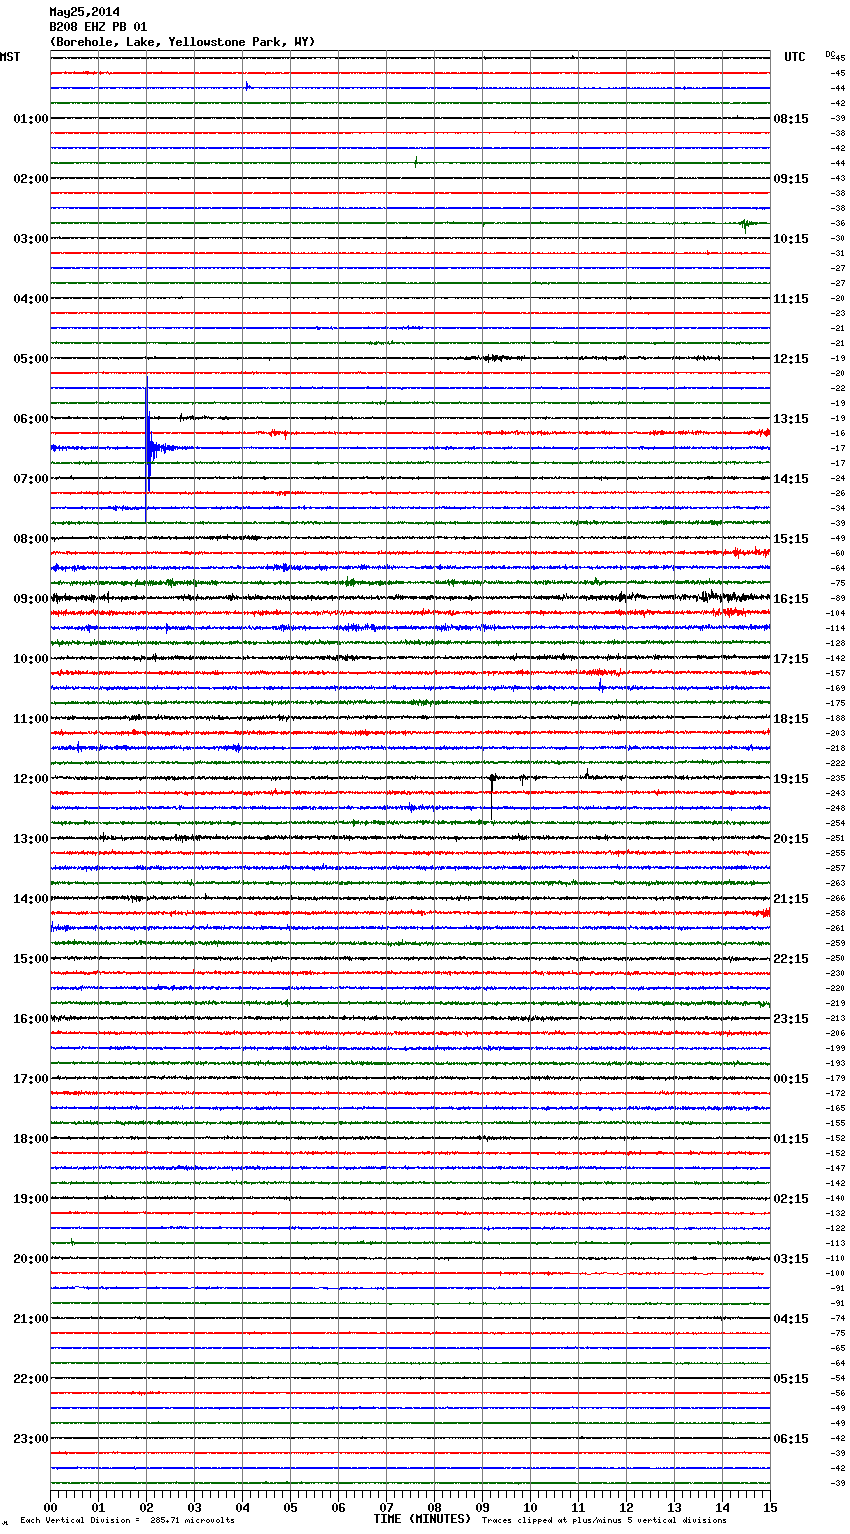Click the 06:15 UTC time label
The width and height of the screenshot is (850, 1534).
791,1439
